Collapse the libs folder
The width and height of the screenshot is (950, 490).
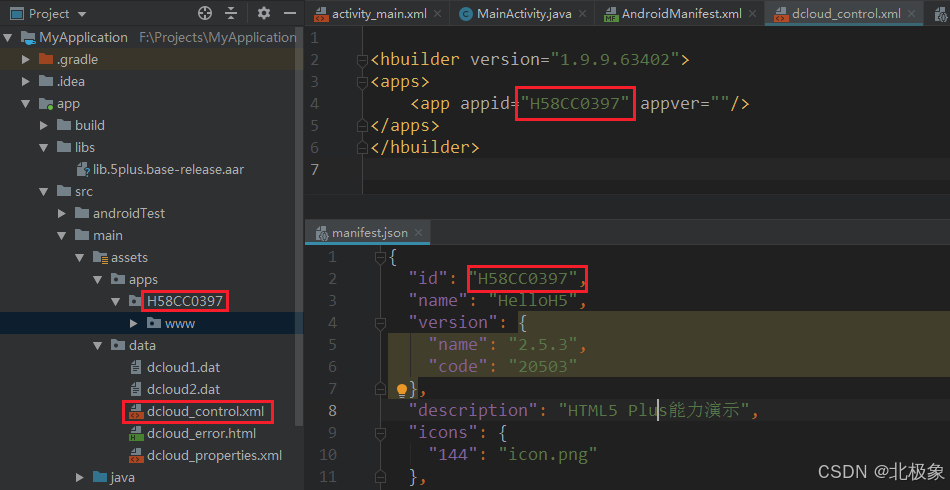coord(44,147)
